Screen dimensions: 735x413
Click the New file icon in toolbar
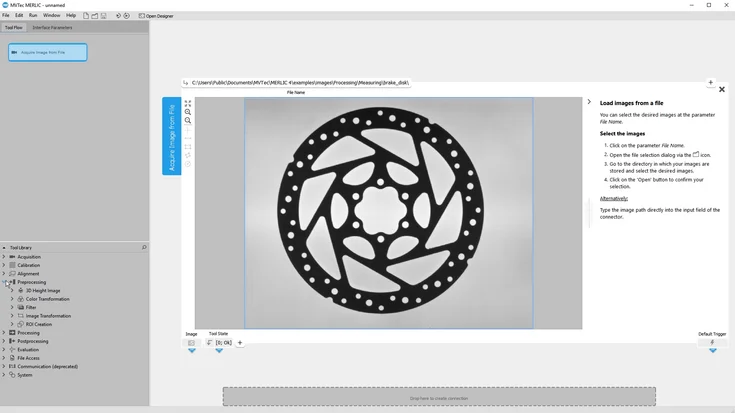point(86,16)
